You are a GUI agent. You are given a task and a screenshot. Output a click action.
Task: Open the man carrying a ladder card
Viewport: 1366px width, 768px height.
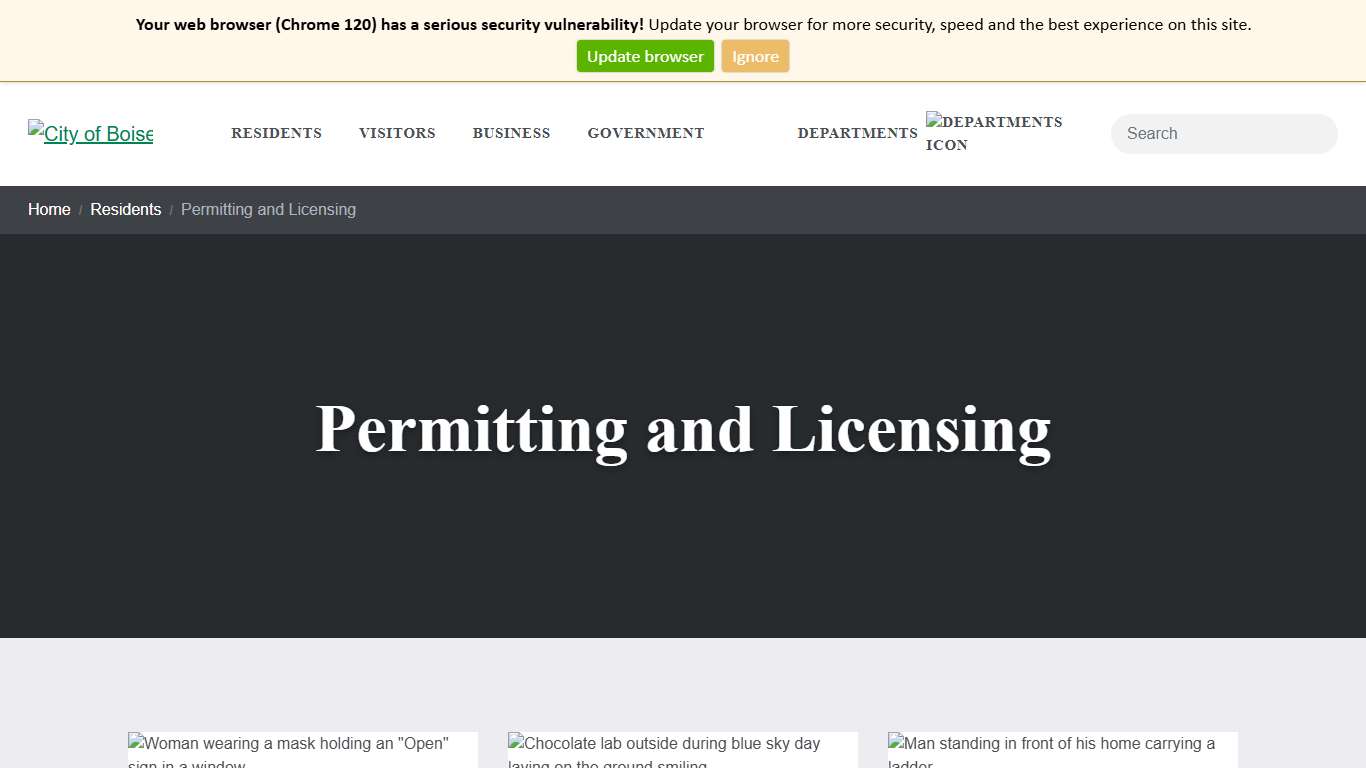[1062, 750]
